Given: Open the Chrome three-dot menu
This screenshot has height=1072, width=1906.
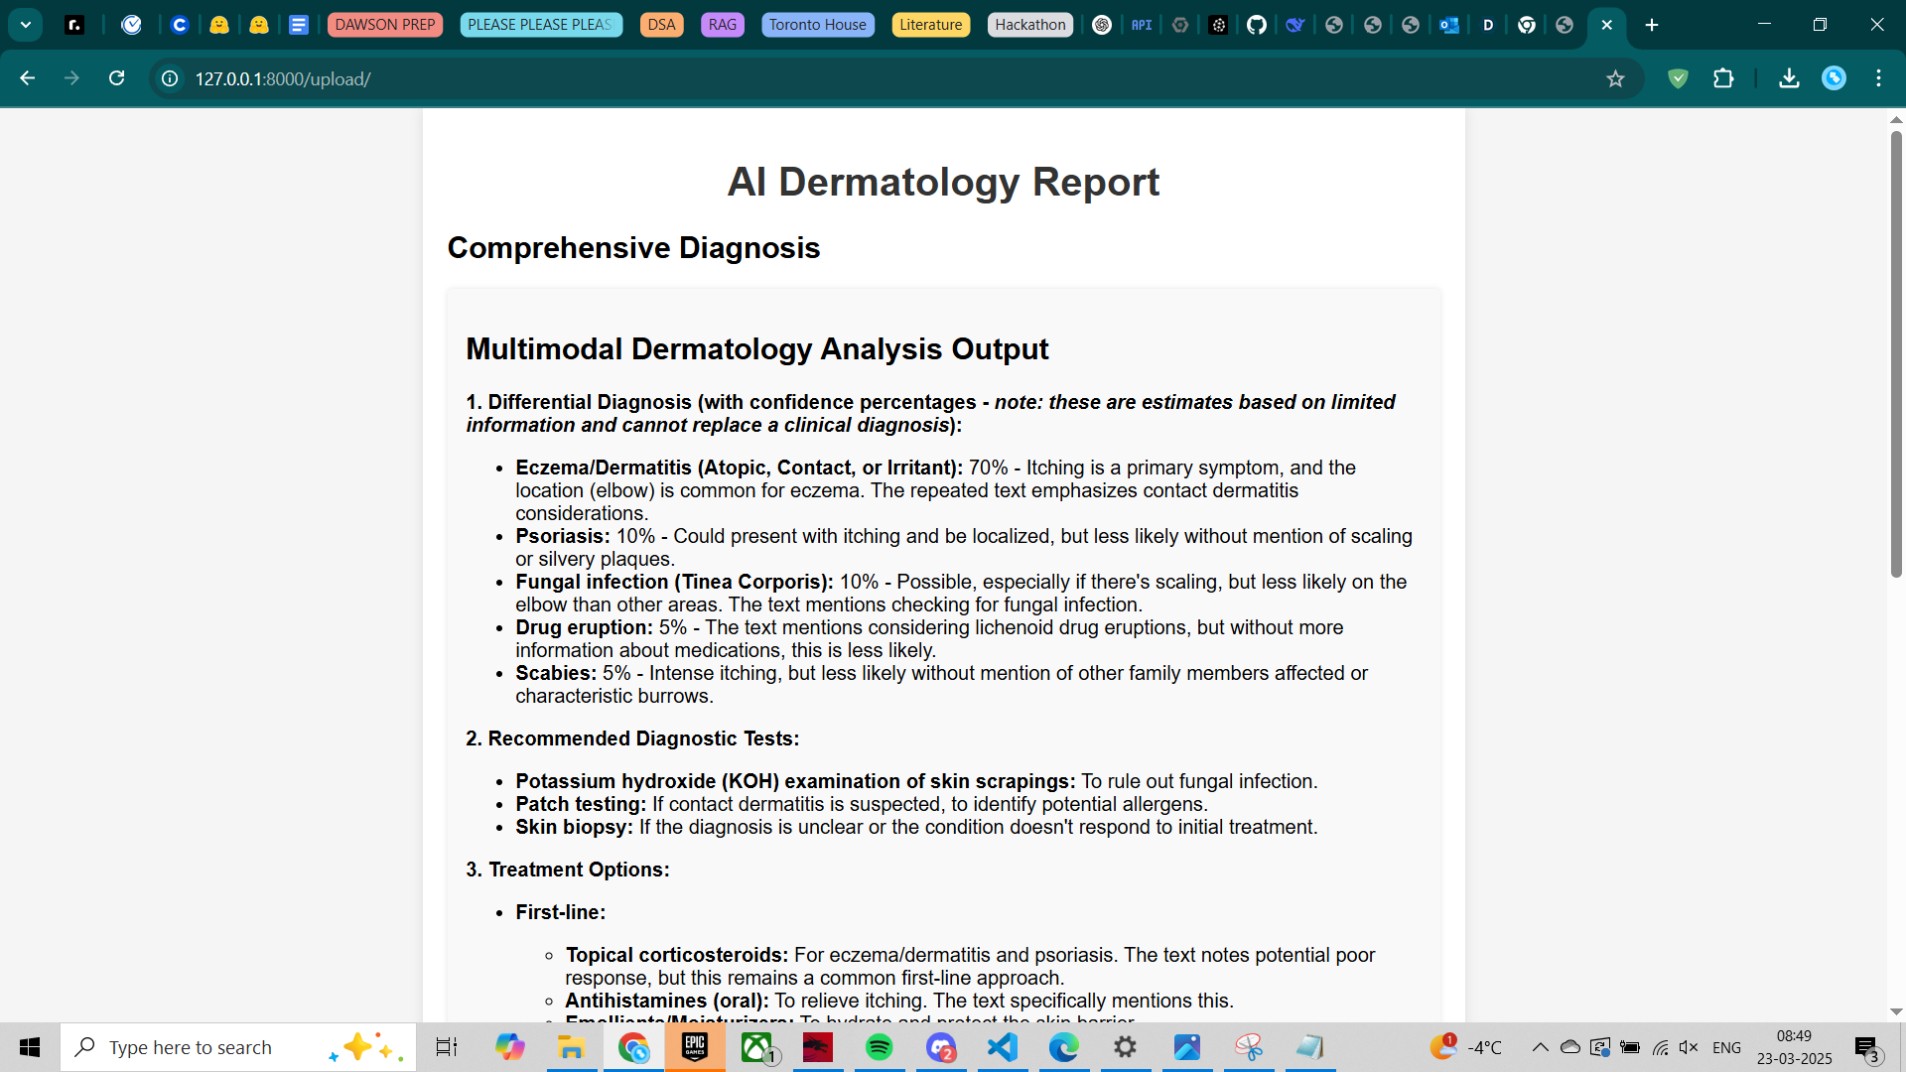Looking at the screenshot, I should coord(1879,78).
